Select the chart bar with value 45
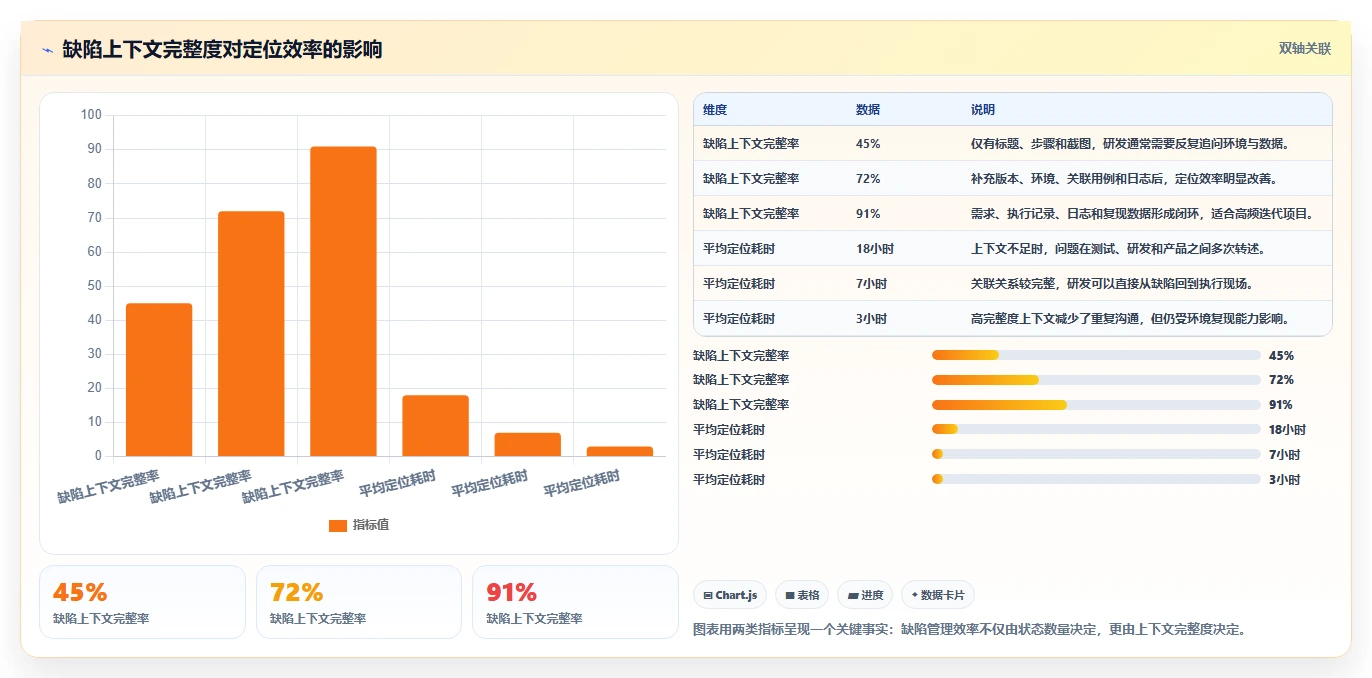This screenshot has width=1372, height=678. tap(159, 380)
